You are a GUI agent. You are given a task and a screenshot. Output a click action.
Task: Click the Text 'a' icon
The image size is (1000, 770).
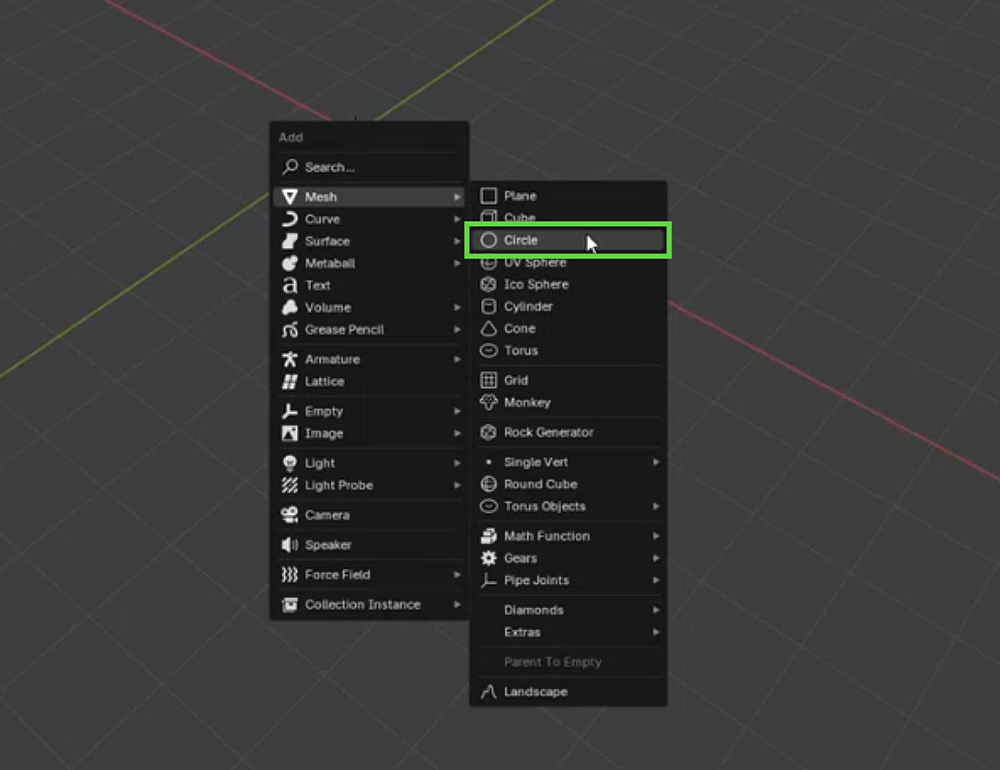click(x=290, y=285)
